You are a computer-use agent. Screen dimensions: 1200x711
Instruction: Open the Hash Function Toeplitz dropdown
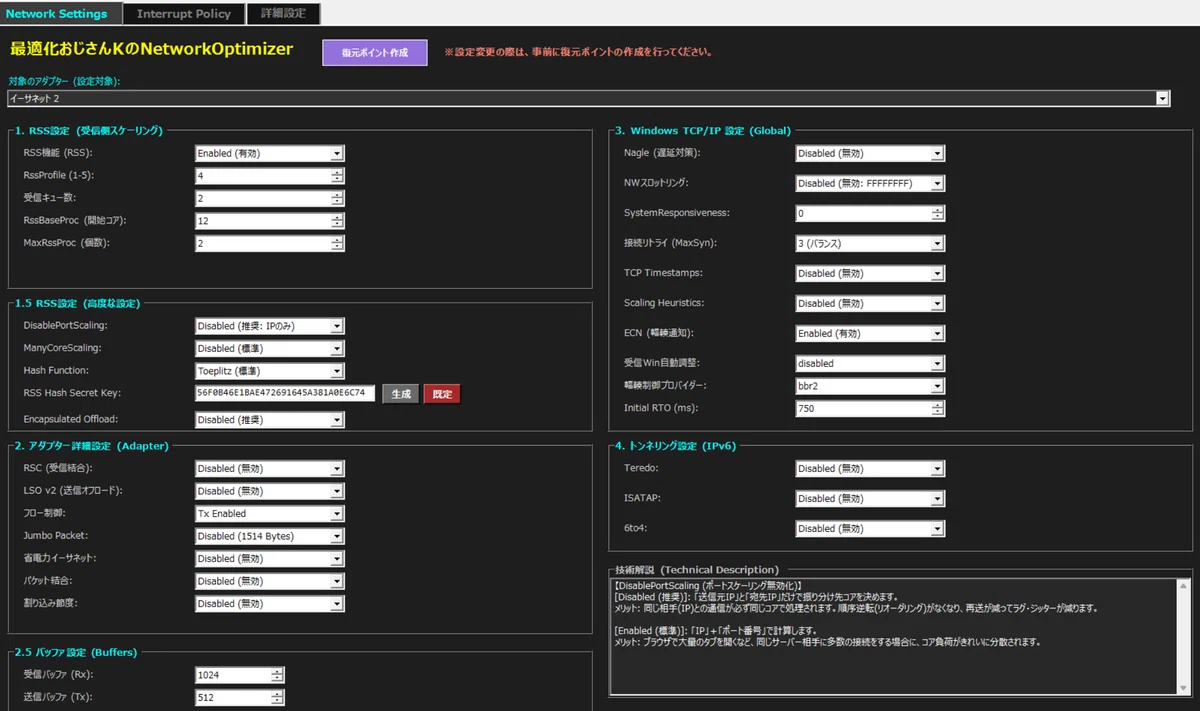270,370
